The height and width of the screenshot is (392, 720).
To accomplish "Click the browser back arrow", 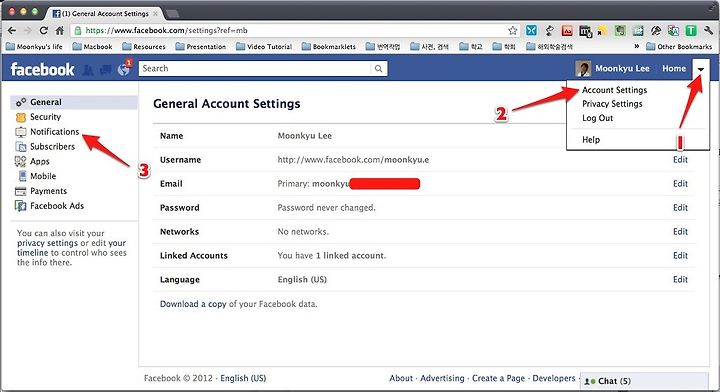I will 12,30.
